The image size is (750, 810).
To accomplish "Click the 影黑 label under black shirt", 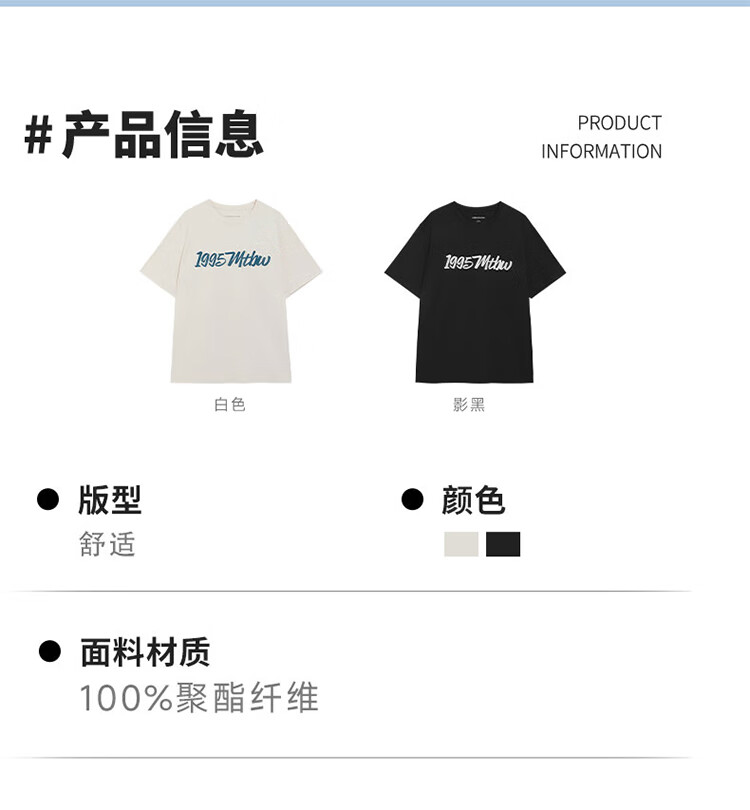I will pyautogui.click(x=469, y=404).
